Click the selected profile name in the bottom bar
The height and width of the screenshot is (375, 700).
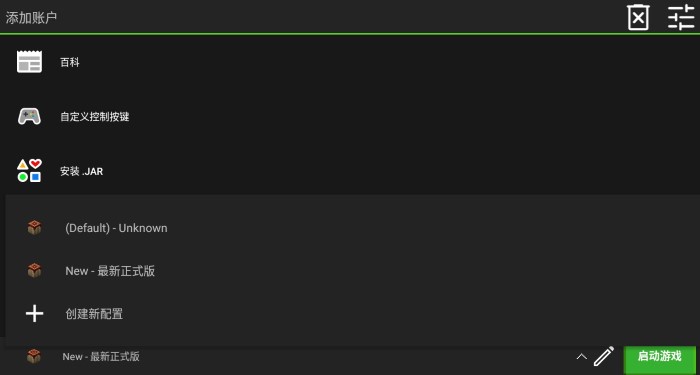click(101, 357)
